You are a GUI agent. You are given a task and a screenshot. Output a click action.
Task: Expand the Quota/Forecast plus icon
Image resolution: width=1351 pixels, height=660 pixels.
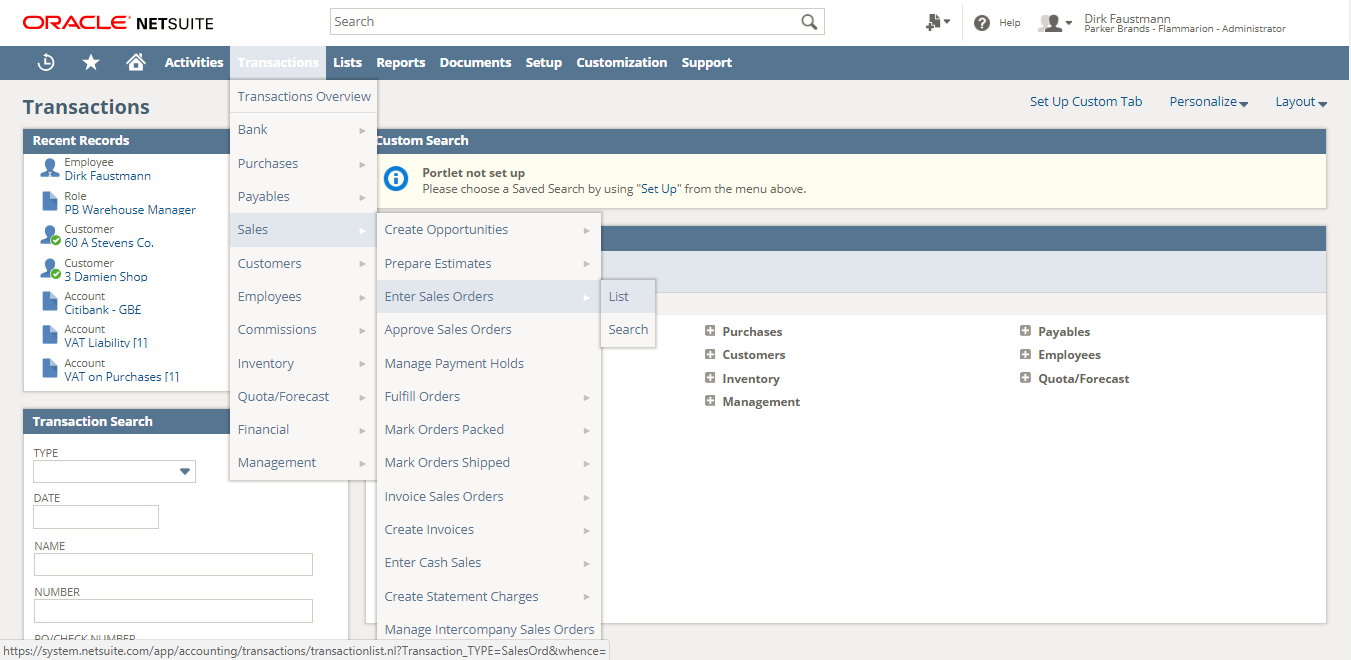[1026, 378]
